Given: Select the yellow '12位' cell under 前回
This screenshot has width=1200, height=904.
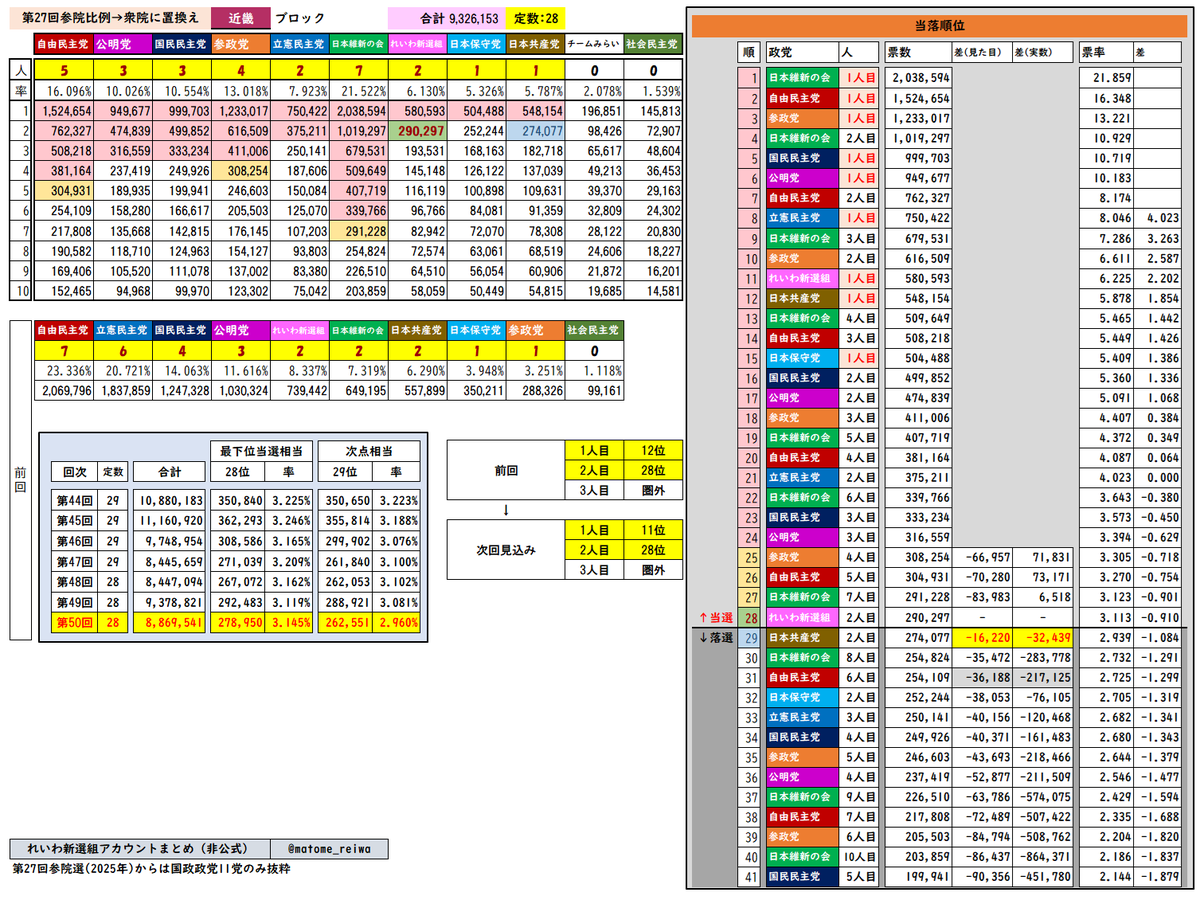Looking at the screenshot, I should (x=654, y=451).
